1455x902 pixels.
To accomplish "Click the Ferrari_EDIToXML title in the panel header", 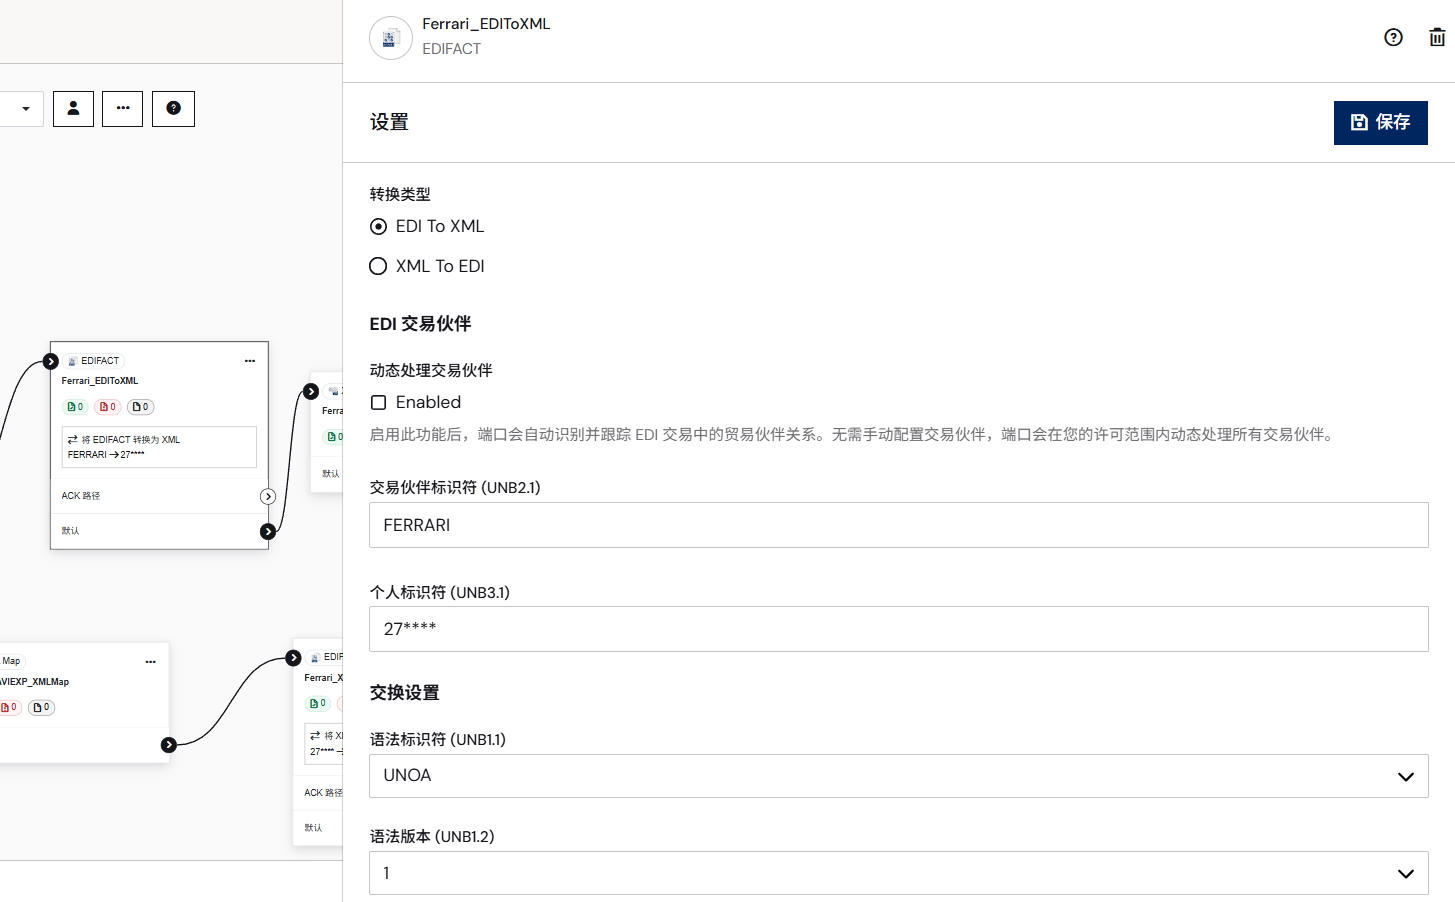I will tap(486, 24).
